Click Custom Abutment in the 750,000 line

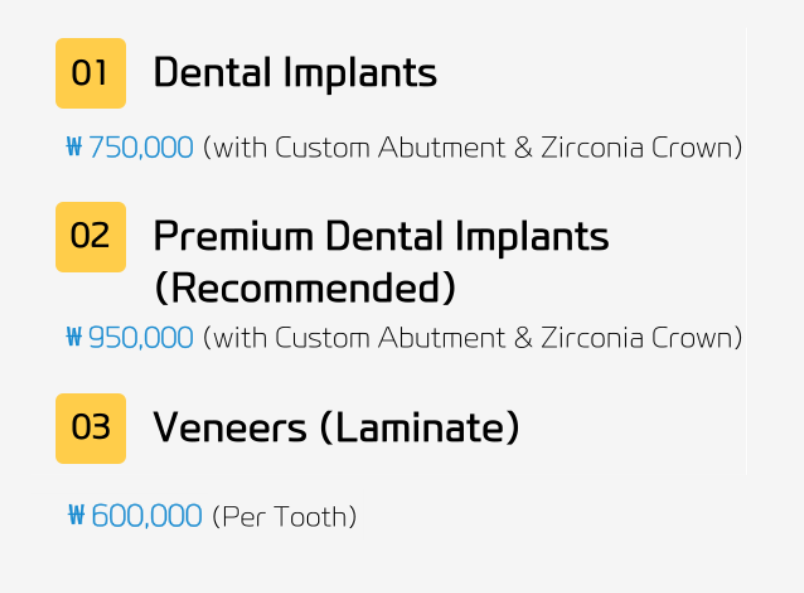[390, 148]
